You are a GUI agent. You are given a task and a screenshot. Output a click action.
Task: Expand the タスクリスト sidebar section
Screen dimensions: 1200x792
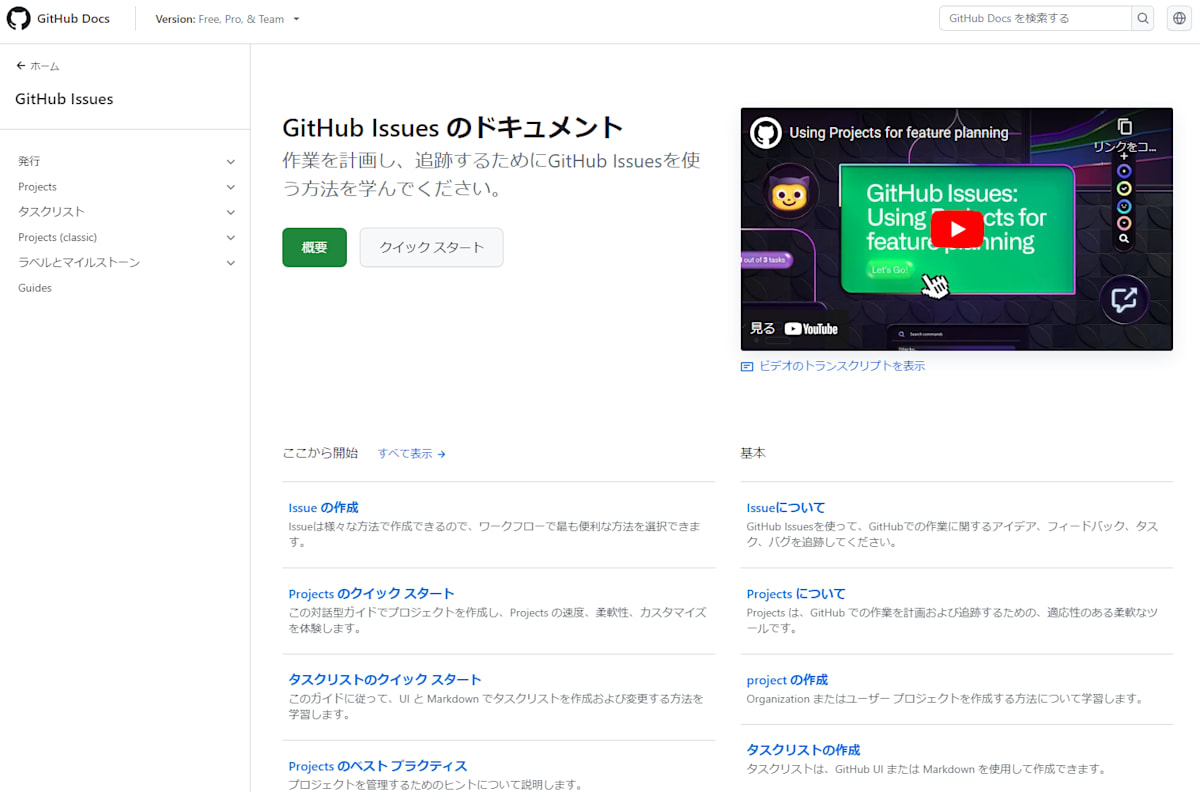(x=230, y=212)
